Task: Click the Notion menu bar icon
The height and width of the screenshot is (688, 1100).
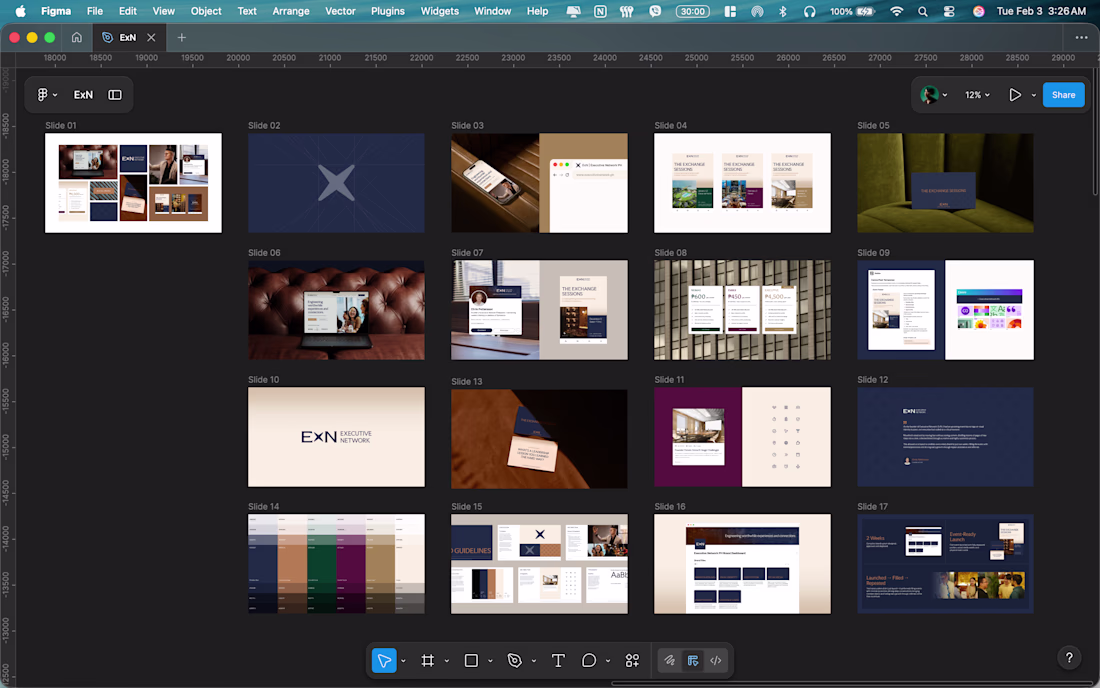Action: (x=601, y=11)
